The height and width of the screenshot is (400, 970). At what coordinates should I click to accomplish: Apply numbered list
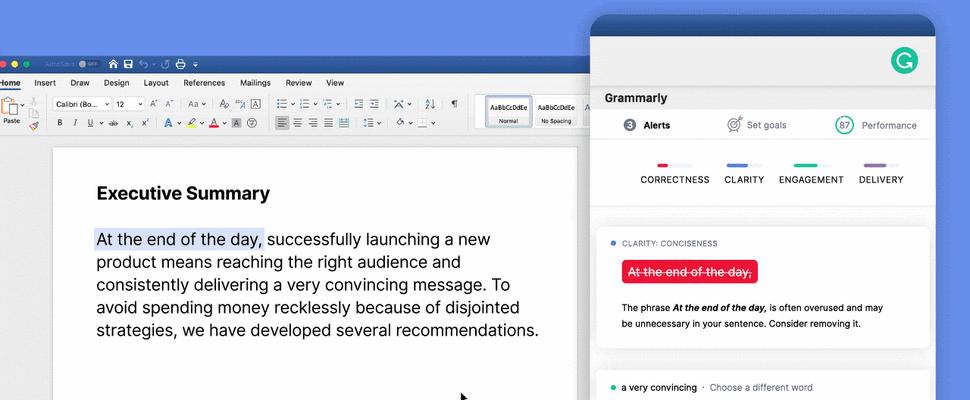tap(304, 104)
